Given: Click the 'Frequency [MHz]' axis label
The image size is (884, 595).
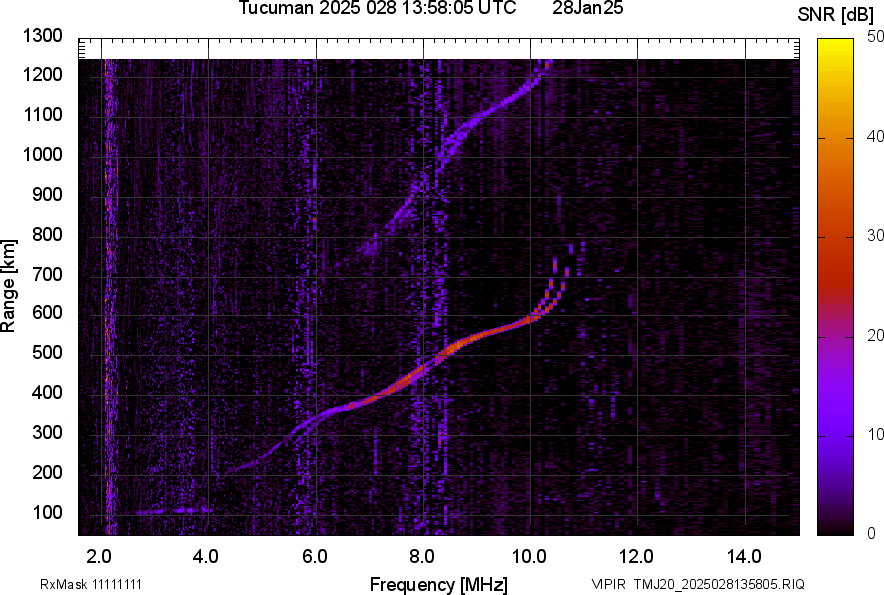Looking at the screenshot, I should (x=439, y=584).
